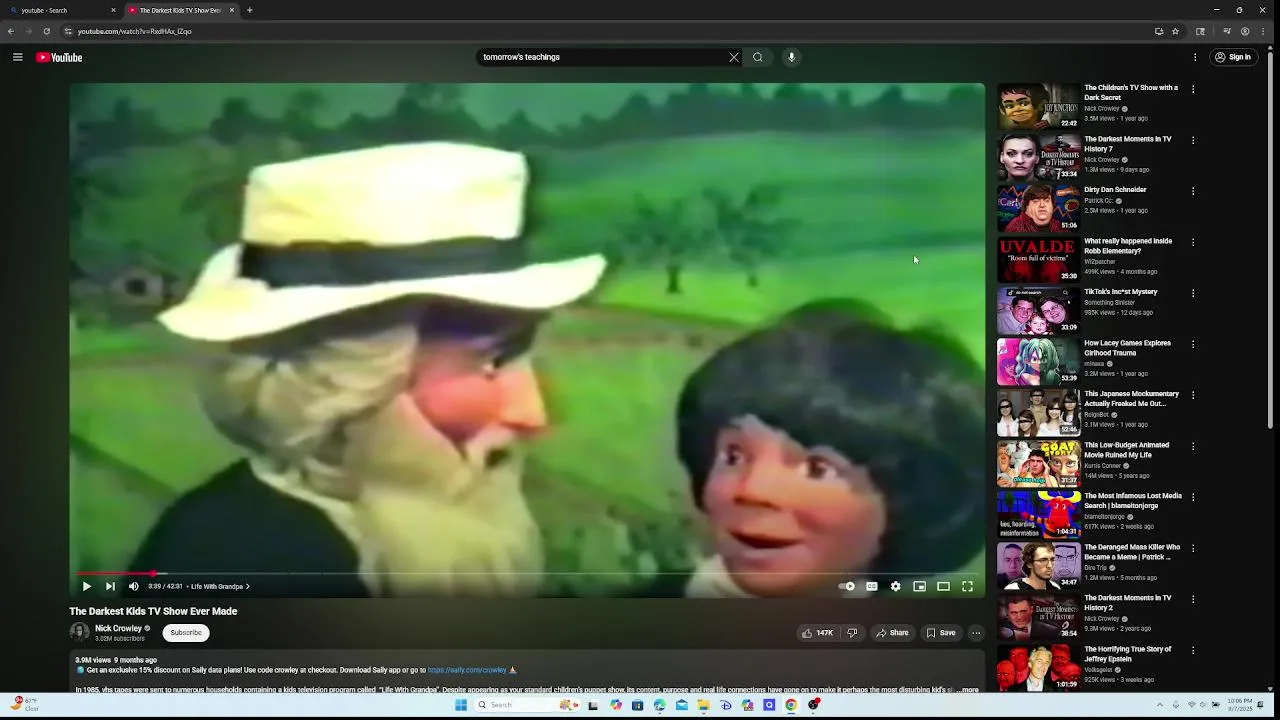Skip to next video
Screen dimensions: 1280x720
click(x=110, y=586)
